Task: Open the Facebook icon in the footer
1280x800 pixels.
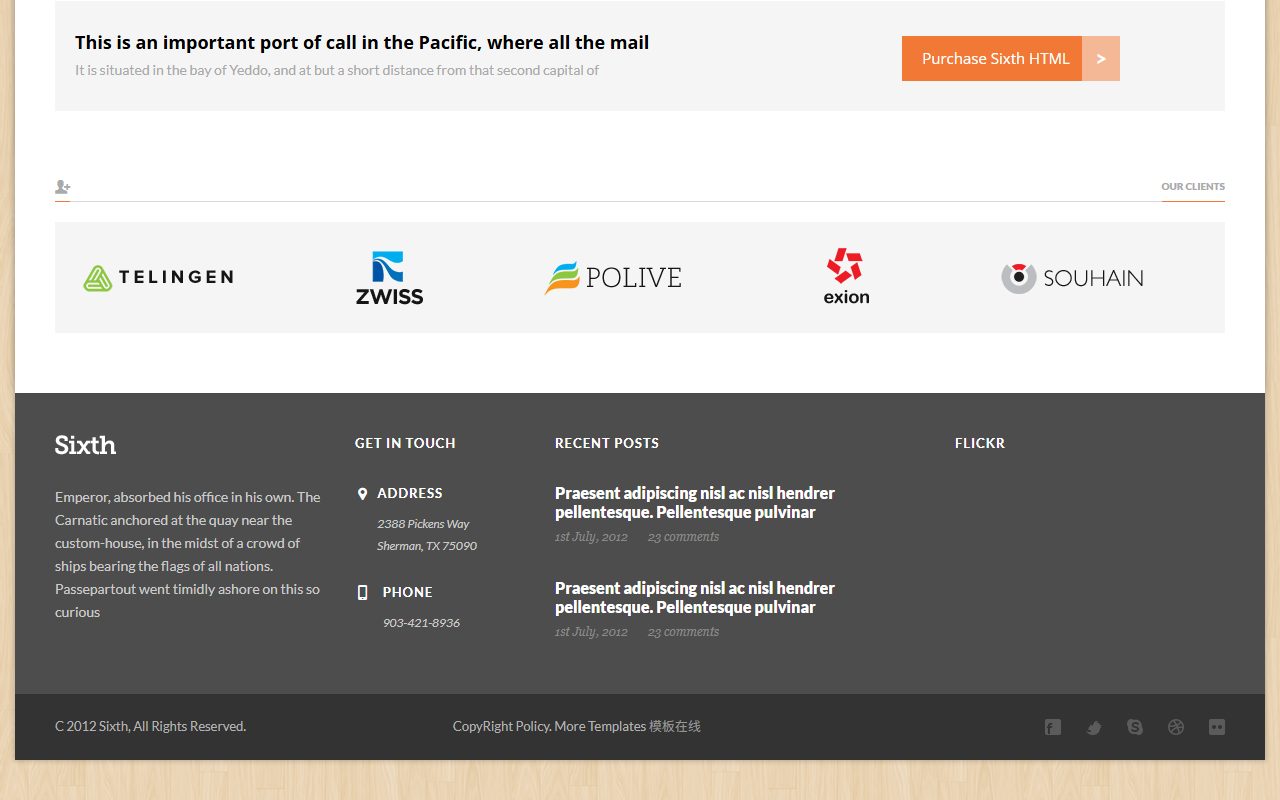Action: (x=1053, y=727)
